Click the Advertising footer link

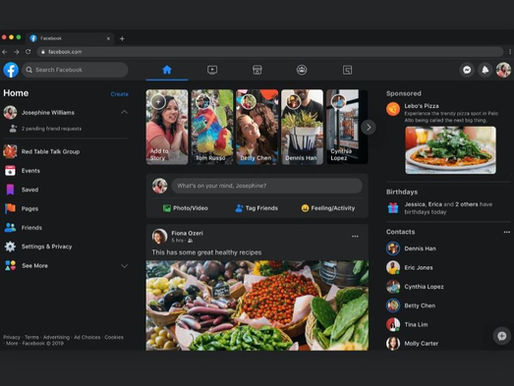click(x=56, y=337)
